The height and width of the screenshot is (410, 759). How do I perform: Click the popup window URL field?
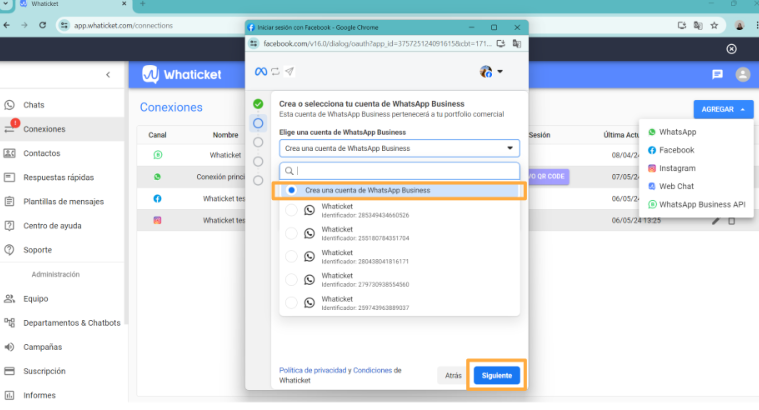(x=377, y=44)
